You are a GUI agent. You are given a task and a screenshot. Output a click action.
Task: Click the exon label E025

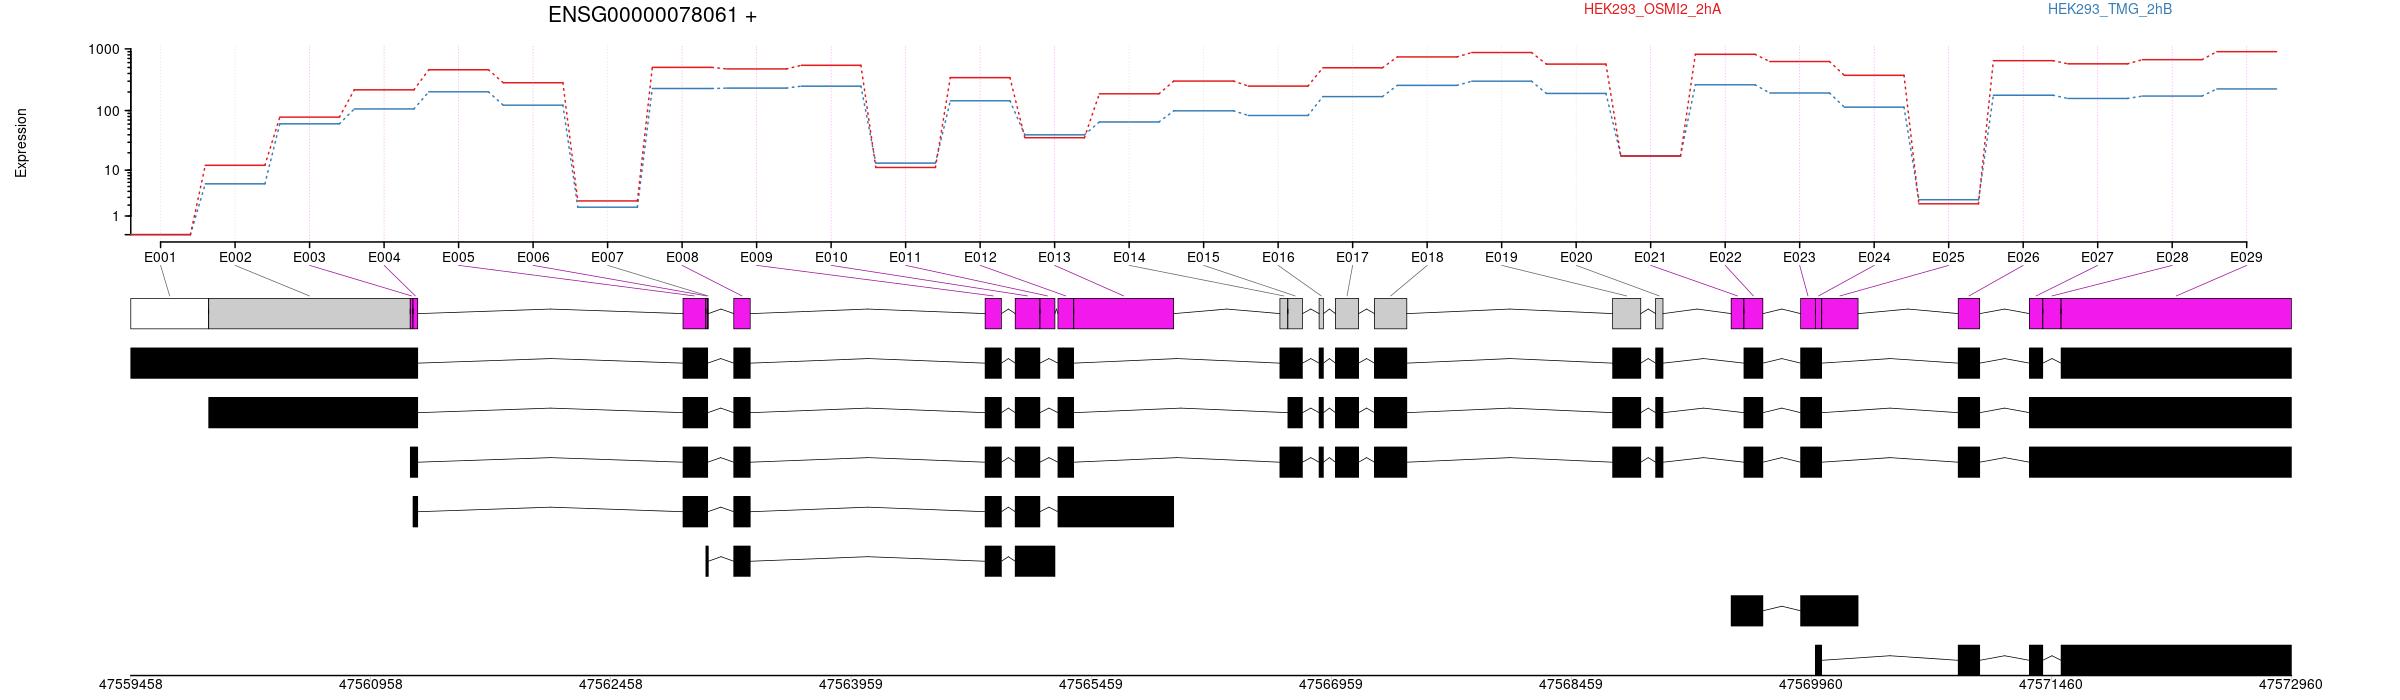(1948, 257)
